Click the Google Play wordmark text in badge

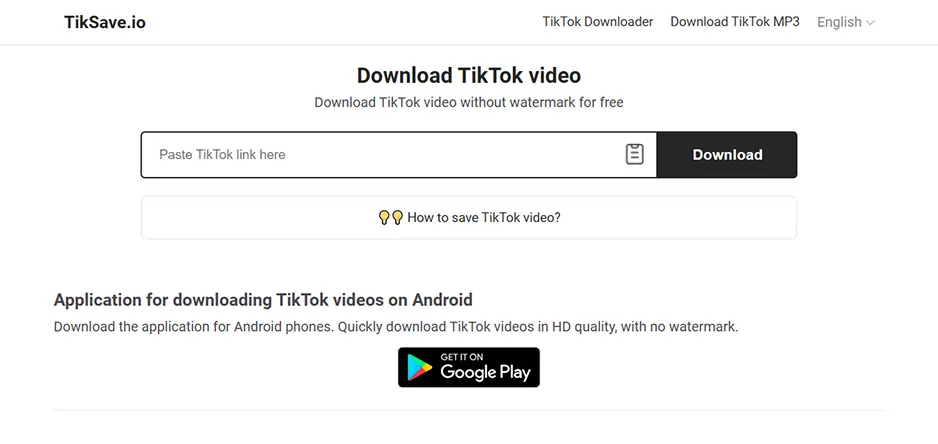tap(485, 373)
